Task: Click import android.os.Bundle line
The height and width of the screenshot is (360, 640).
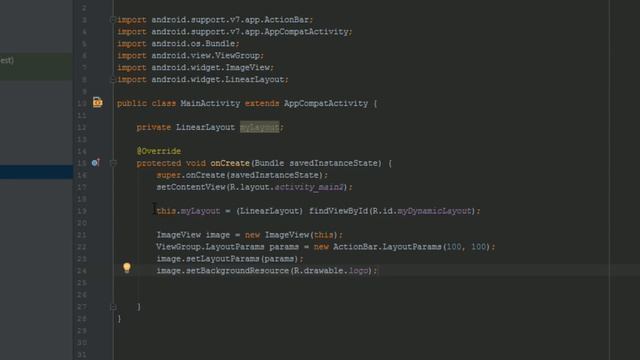Action: [178, 43]
